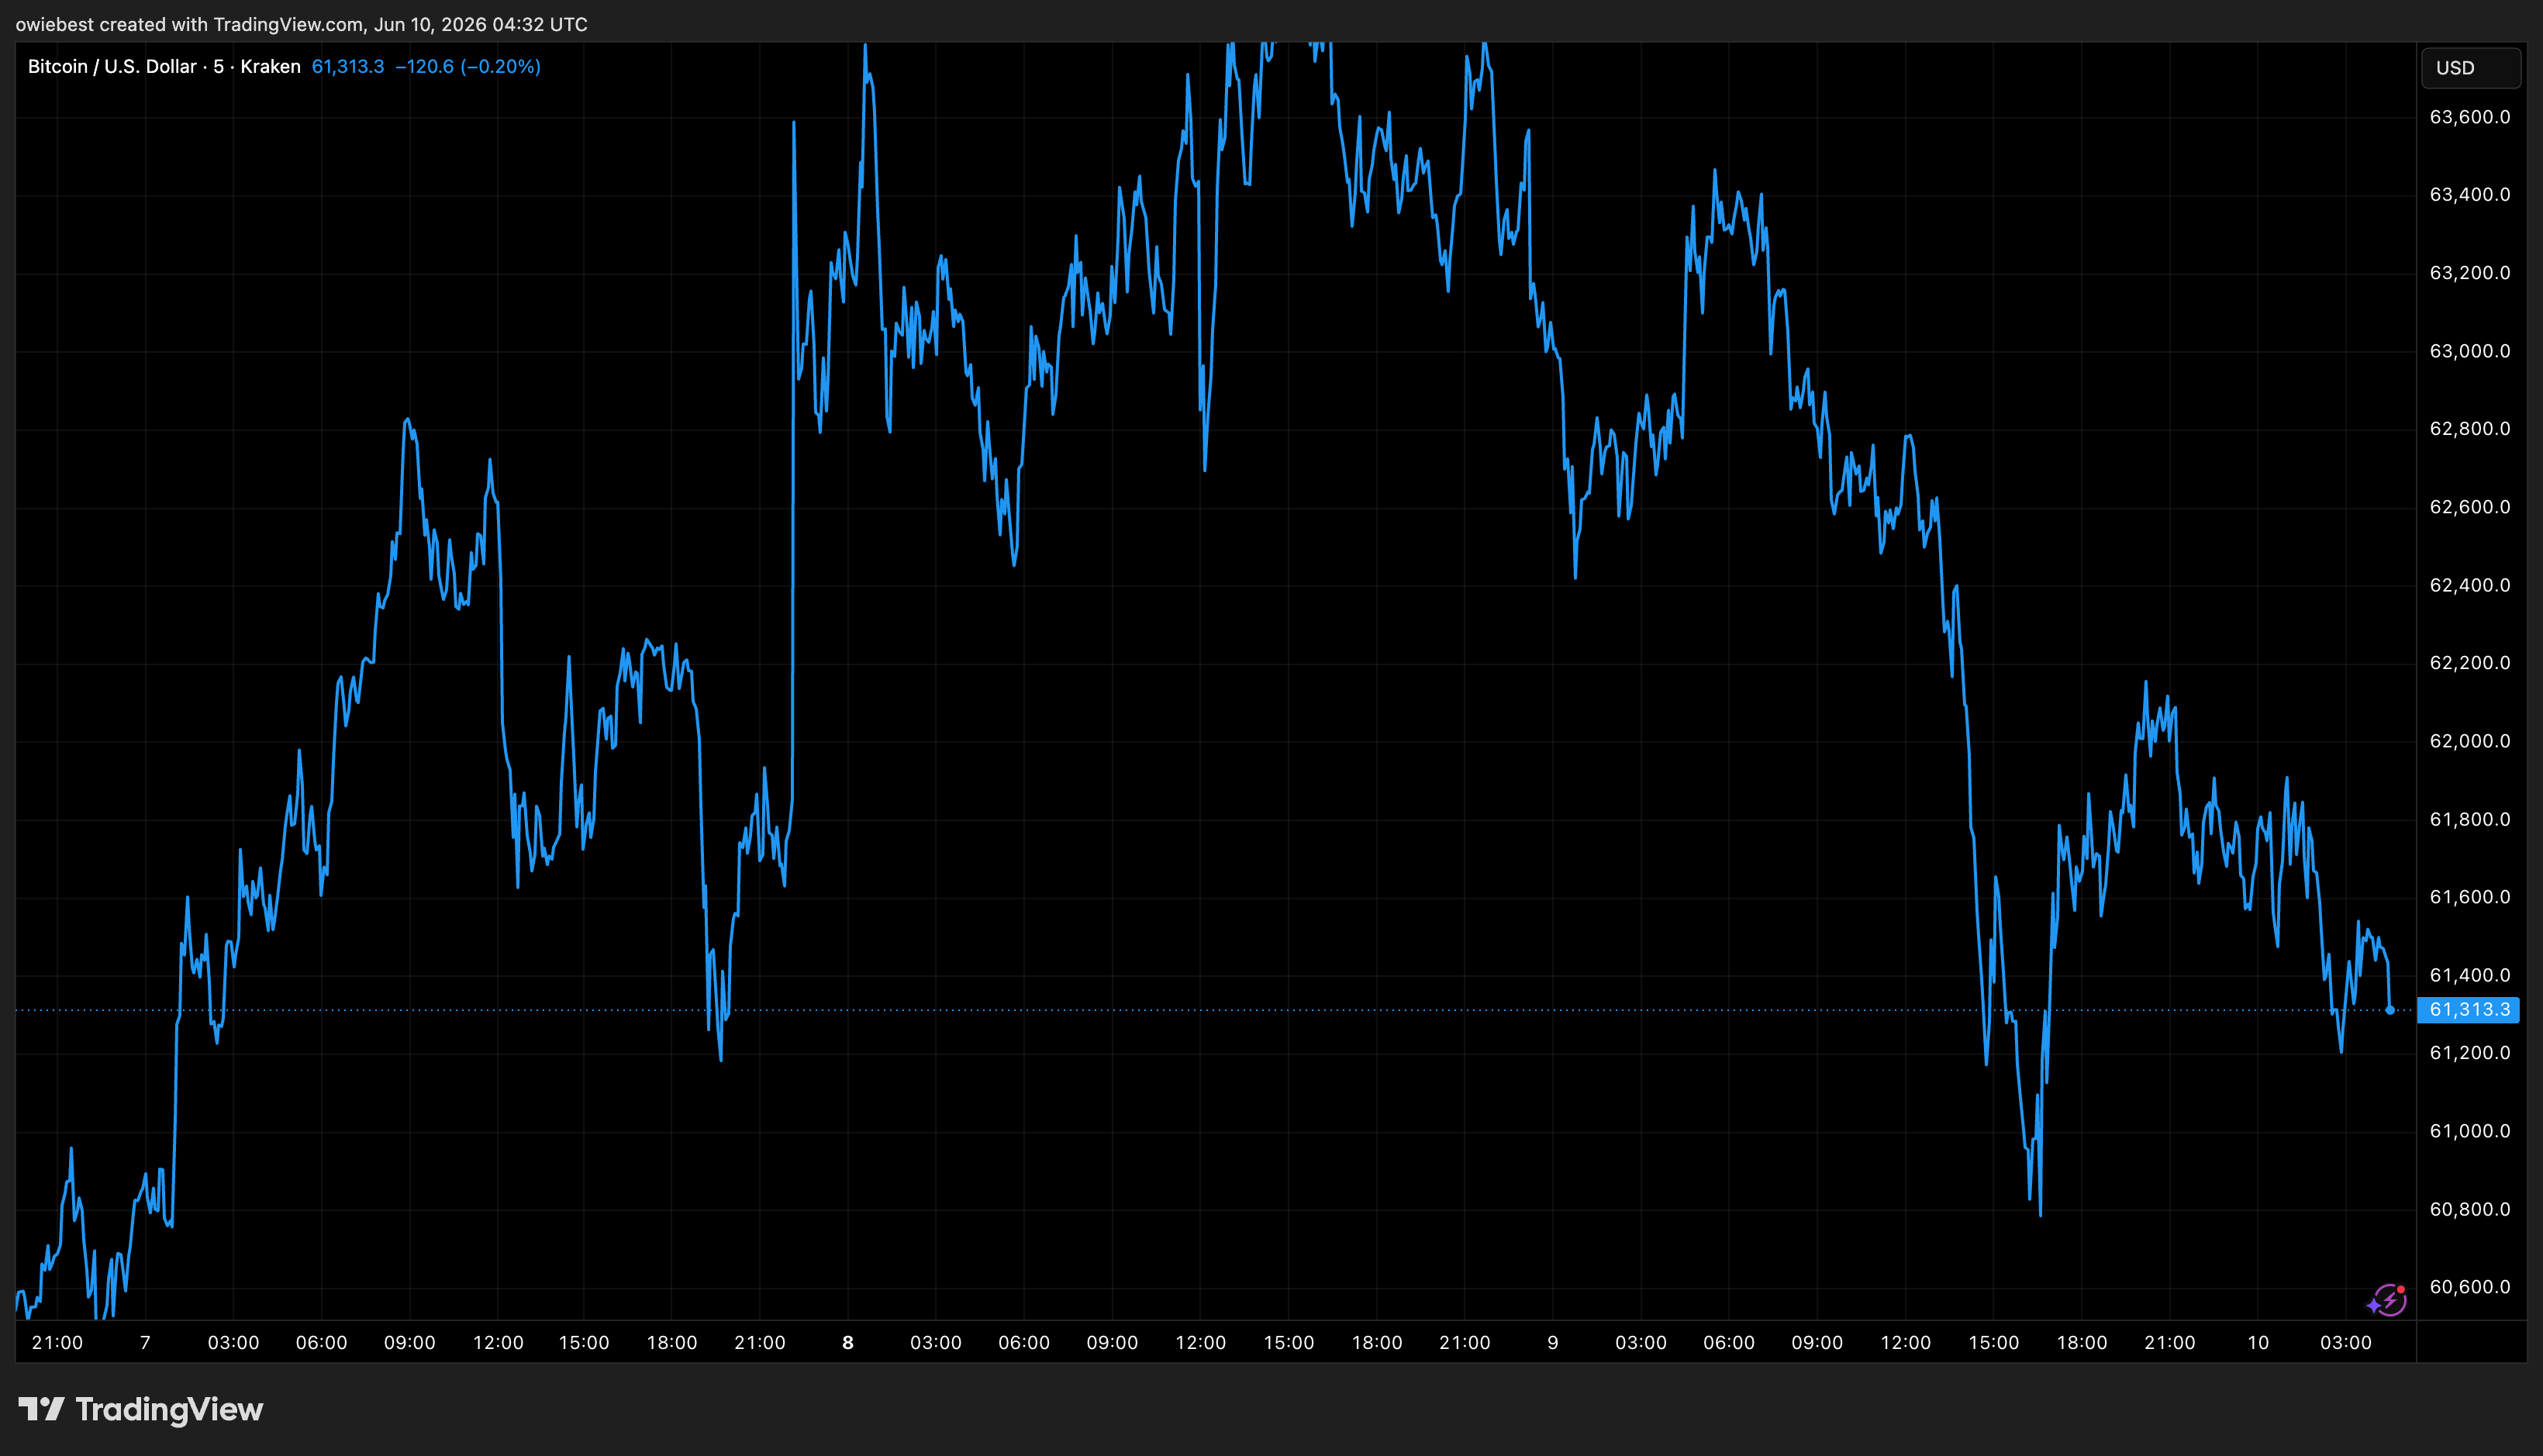Click the date label 10 on the time axis
The image size is (2543, 1456).
2258,1342
